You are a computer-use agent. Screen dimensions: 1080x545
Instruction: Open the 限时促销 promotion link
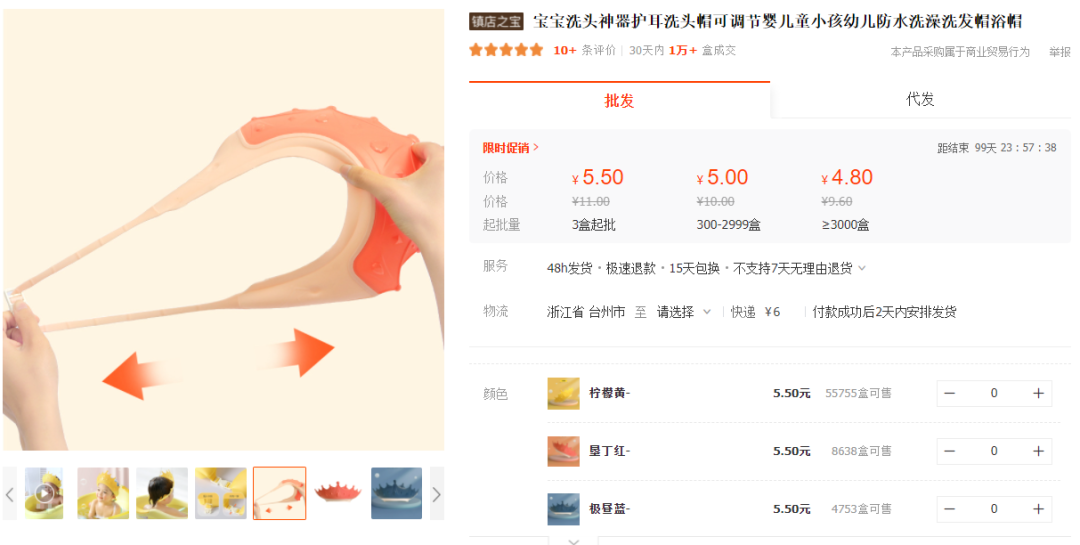click(510, 147)
